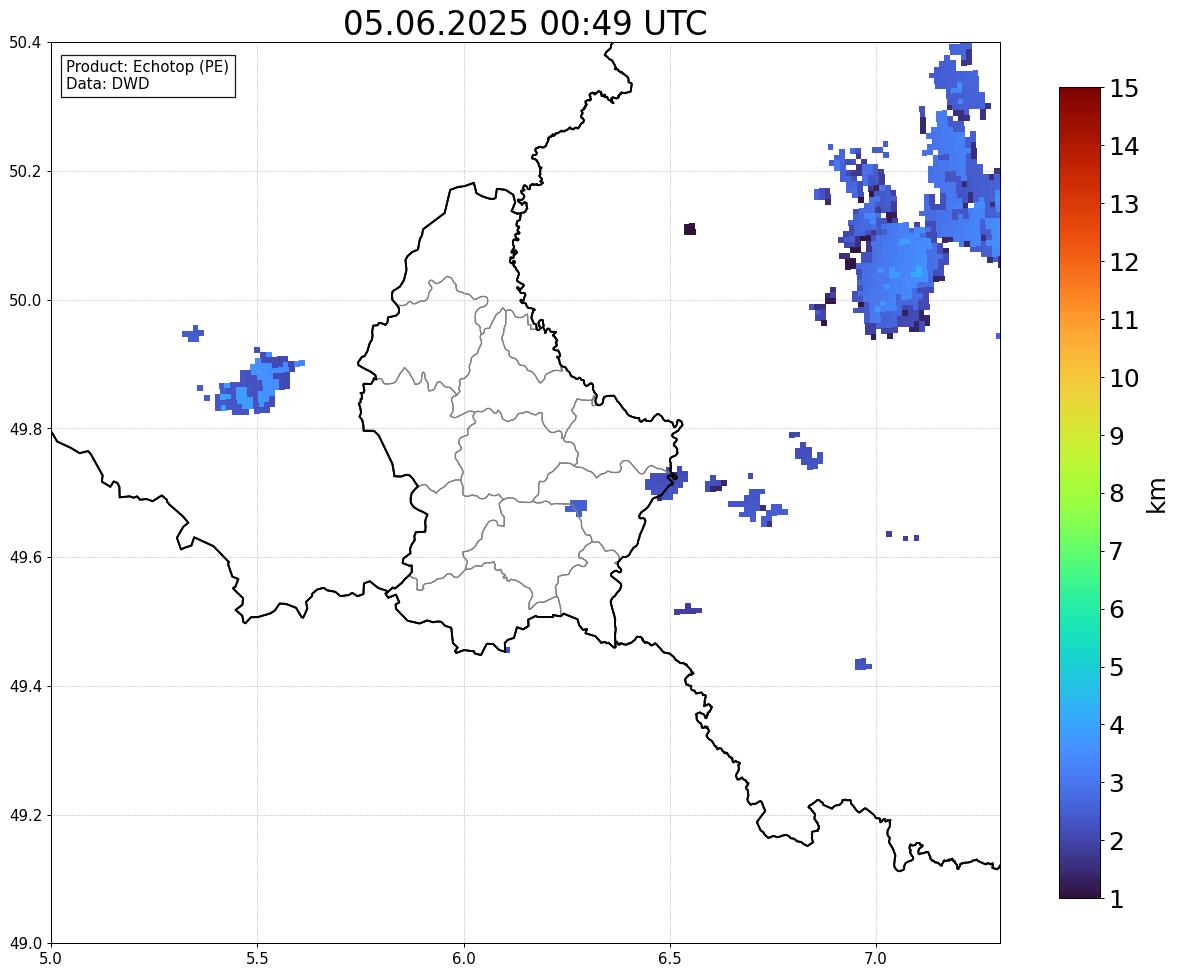Screen dimensions: 1178x976
Task: Click the latitude axis label '50.2'
Action: tap(25, 171)
